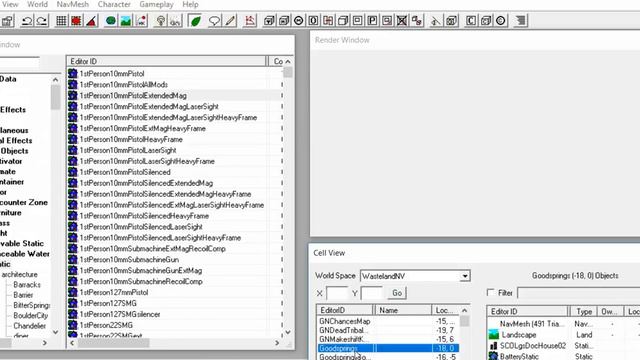The image size is (640, 360).
Task: Click the Go button in Cell View
Action: click(x=397, y=293)
